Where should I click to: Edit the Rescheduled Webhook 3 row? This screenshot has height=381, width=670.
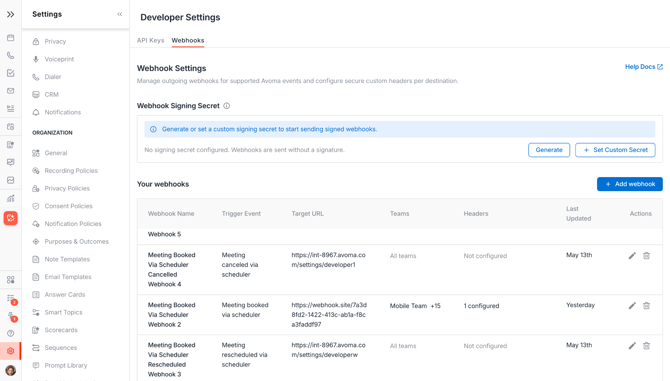tap(632, 346)
